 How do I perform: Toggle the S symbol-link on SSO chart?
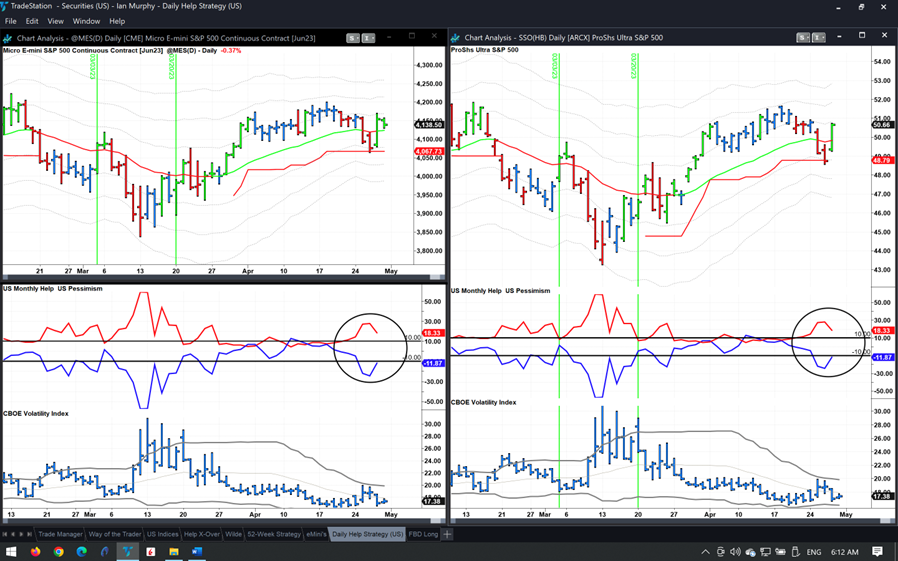[x=804, y=38]
